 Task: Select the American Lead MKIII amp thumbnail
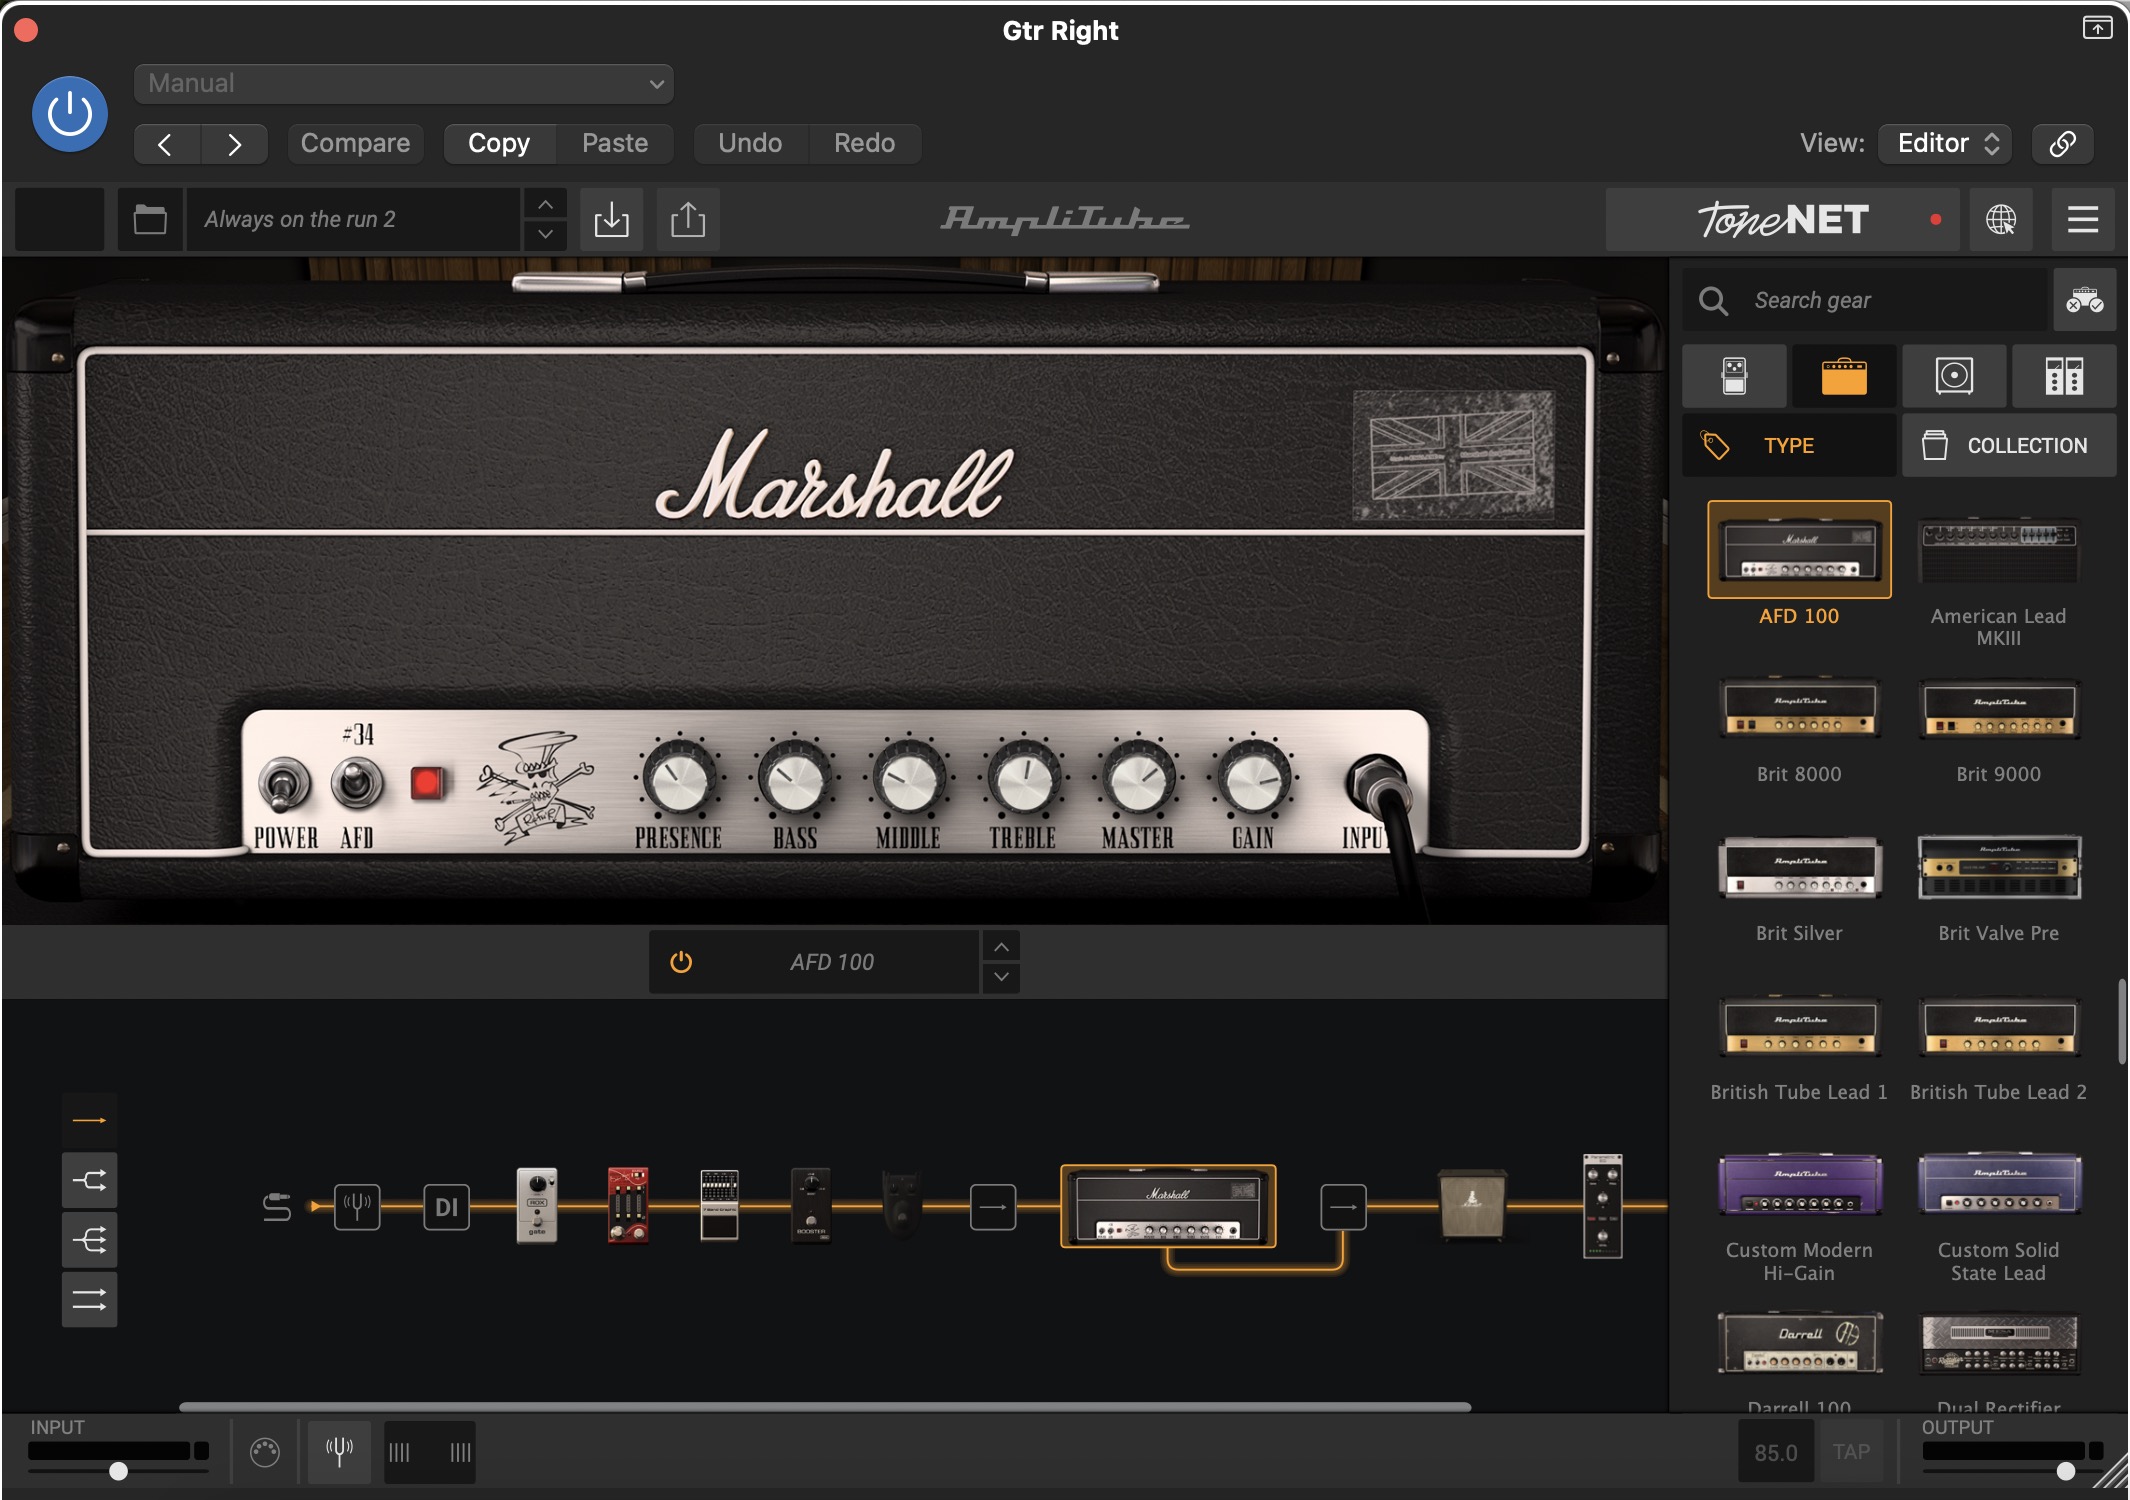pyautogui.click(x=1998, y=550)
